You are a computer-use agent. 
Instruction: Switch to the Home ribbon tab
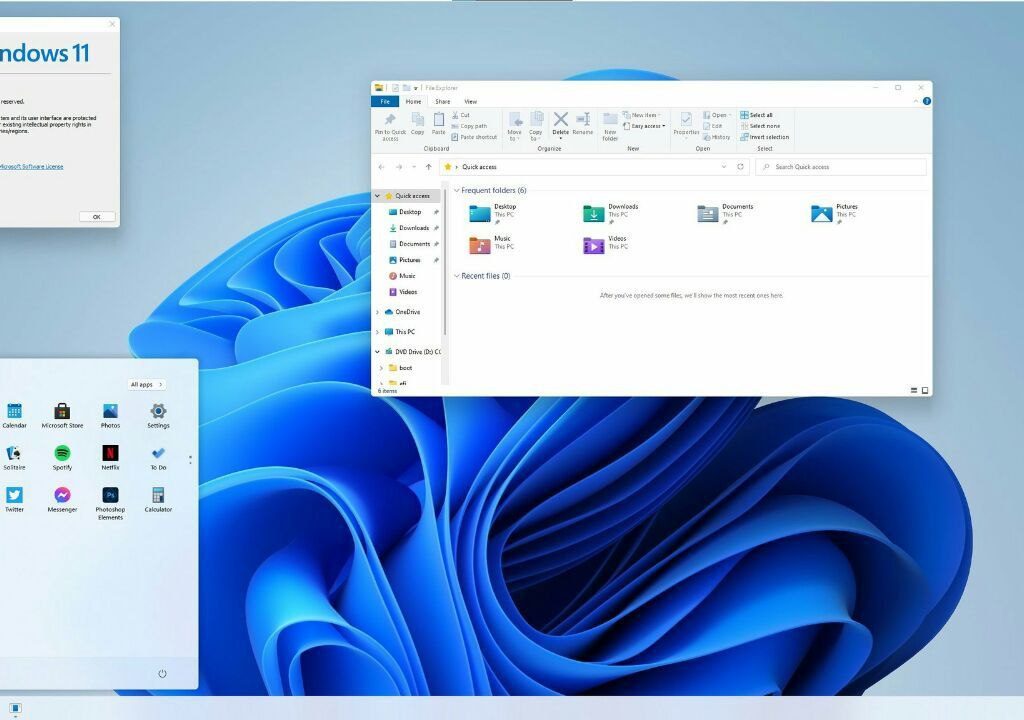tap(413, 101)
